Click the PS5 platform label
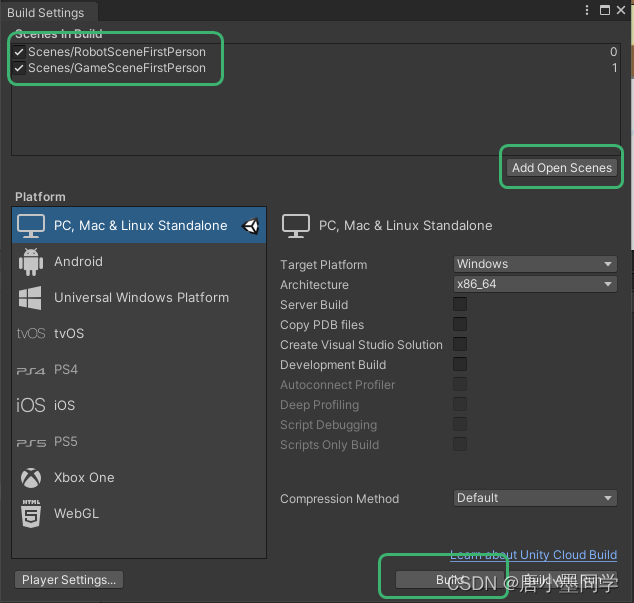This screenshot has width=634, height=603. click(x=66, y=442)
